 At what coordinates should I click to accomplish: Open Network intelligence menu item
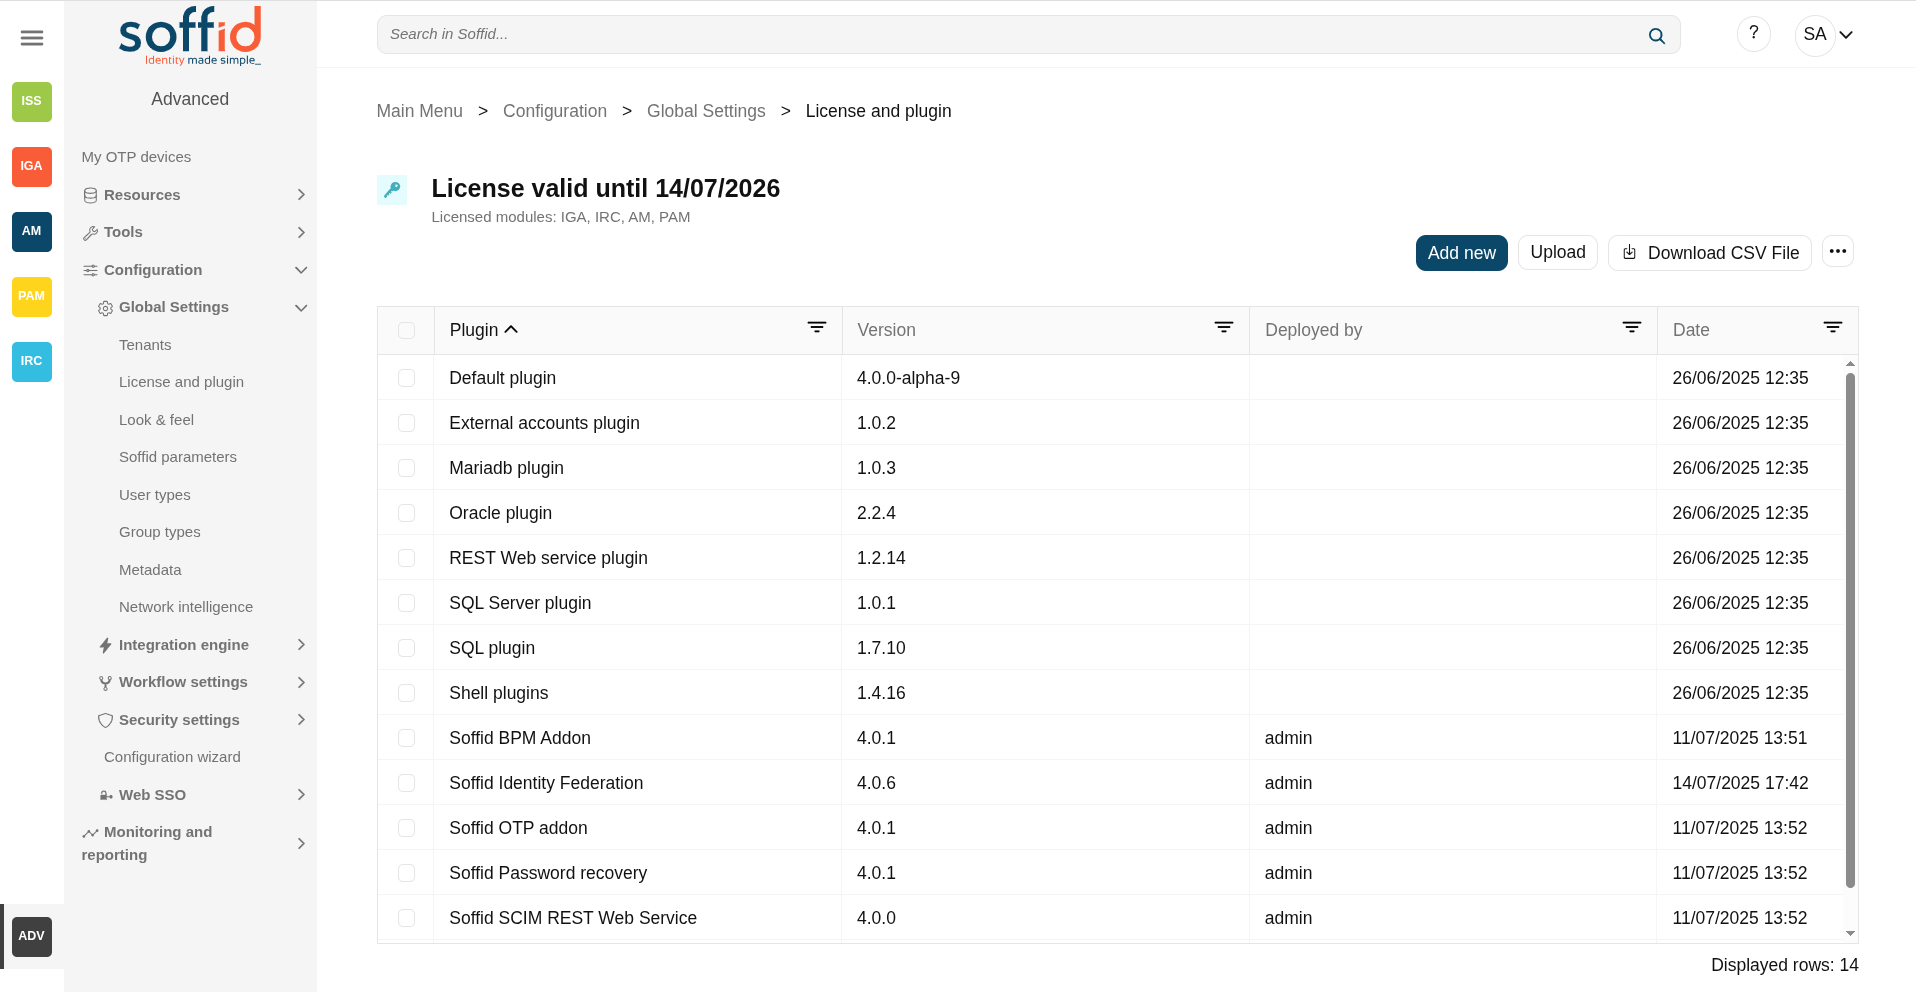(x=186, y=607)
